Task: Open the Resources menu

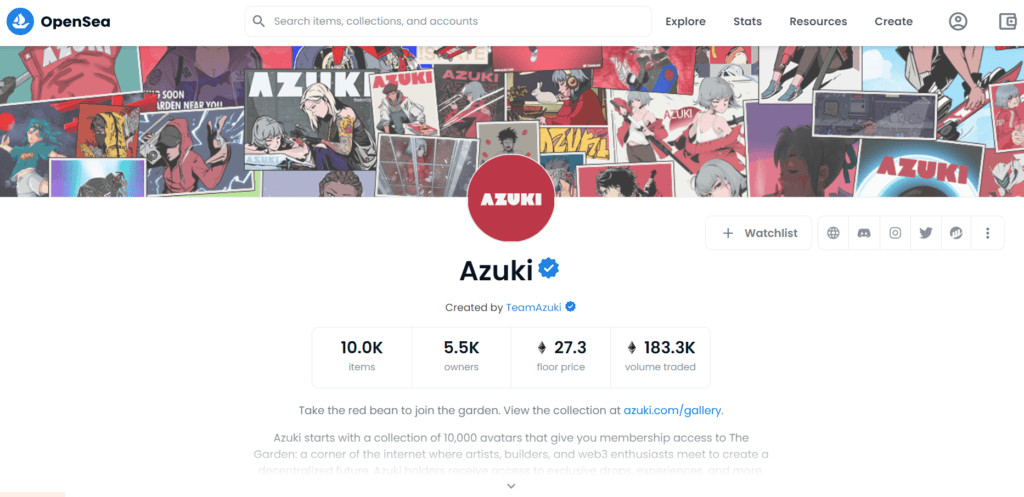Action: pyautogui.click(x=818, y=22)
